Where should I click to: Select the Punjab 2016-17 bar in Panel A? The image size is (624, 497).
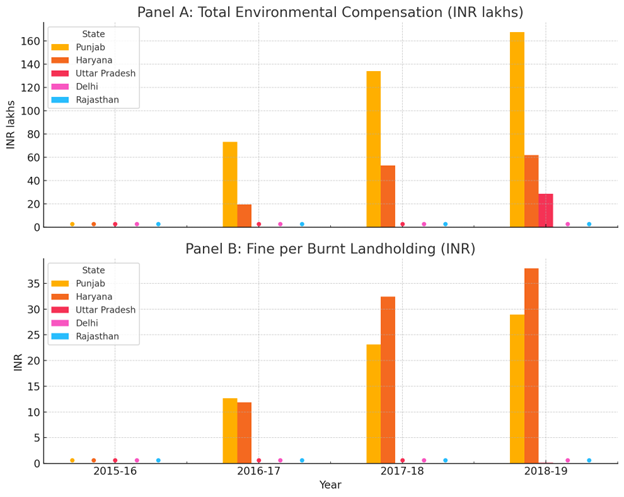[x=230, y=184]
